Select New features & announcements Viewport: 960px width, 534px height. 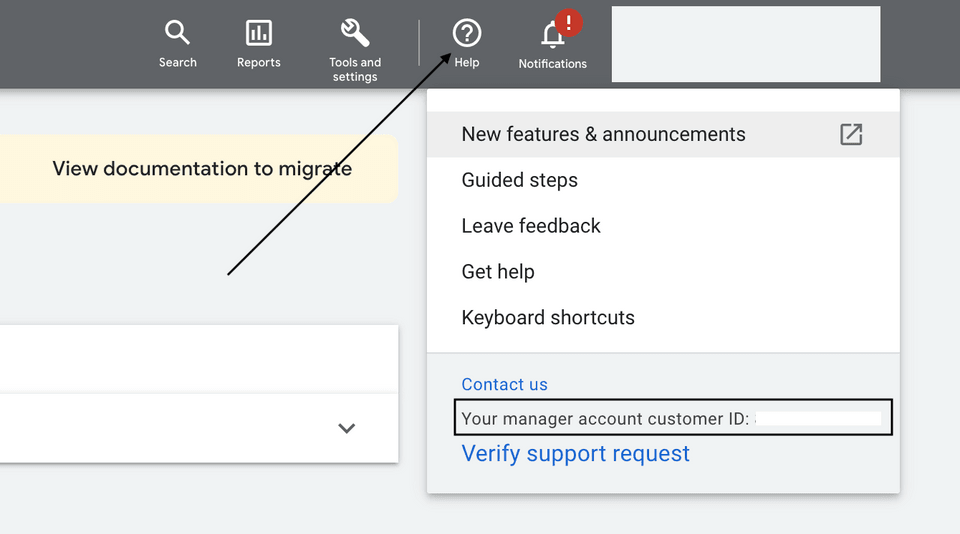pos(663,134)
